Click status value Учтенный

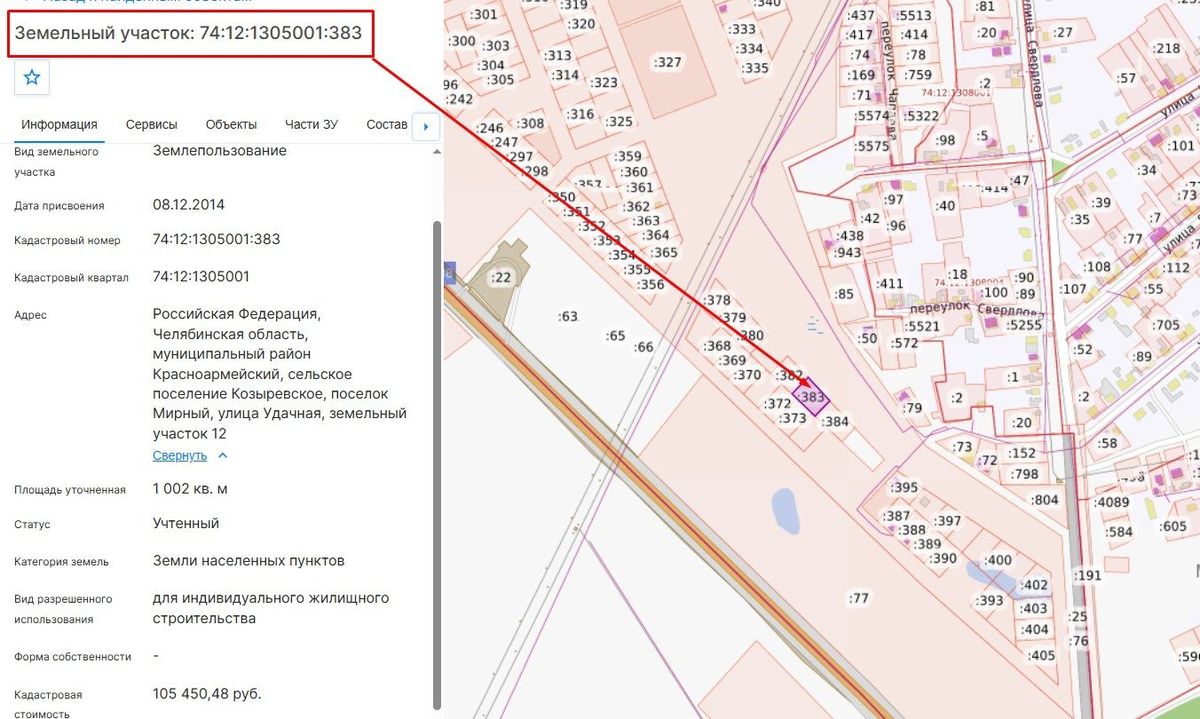click(x=186, y=524)
